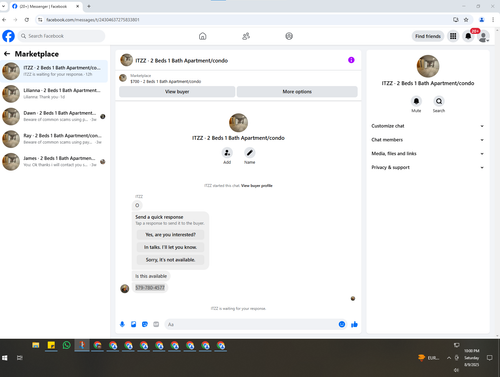The width and height of the screenshot is (500, 377).
Task: Click the message reaction icon under ITZZ
Action: pyautogui.click(x=137, y=205)
